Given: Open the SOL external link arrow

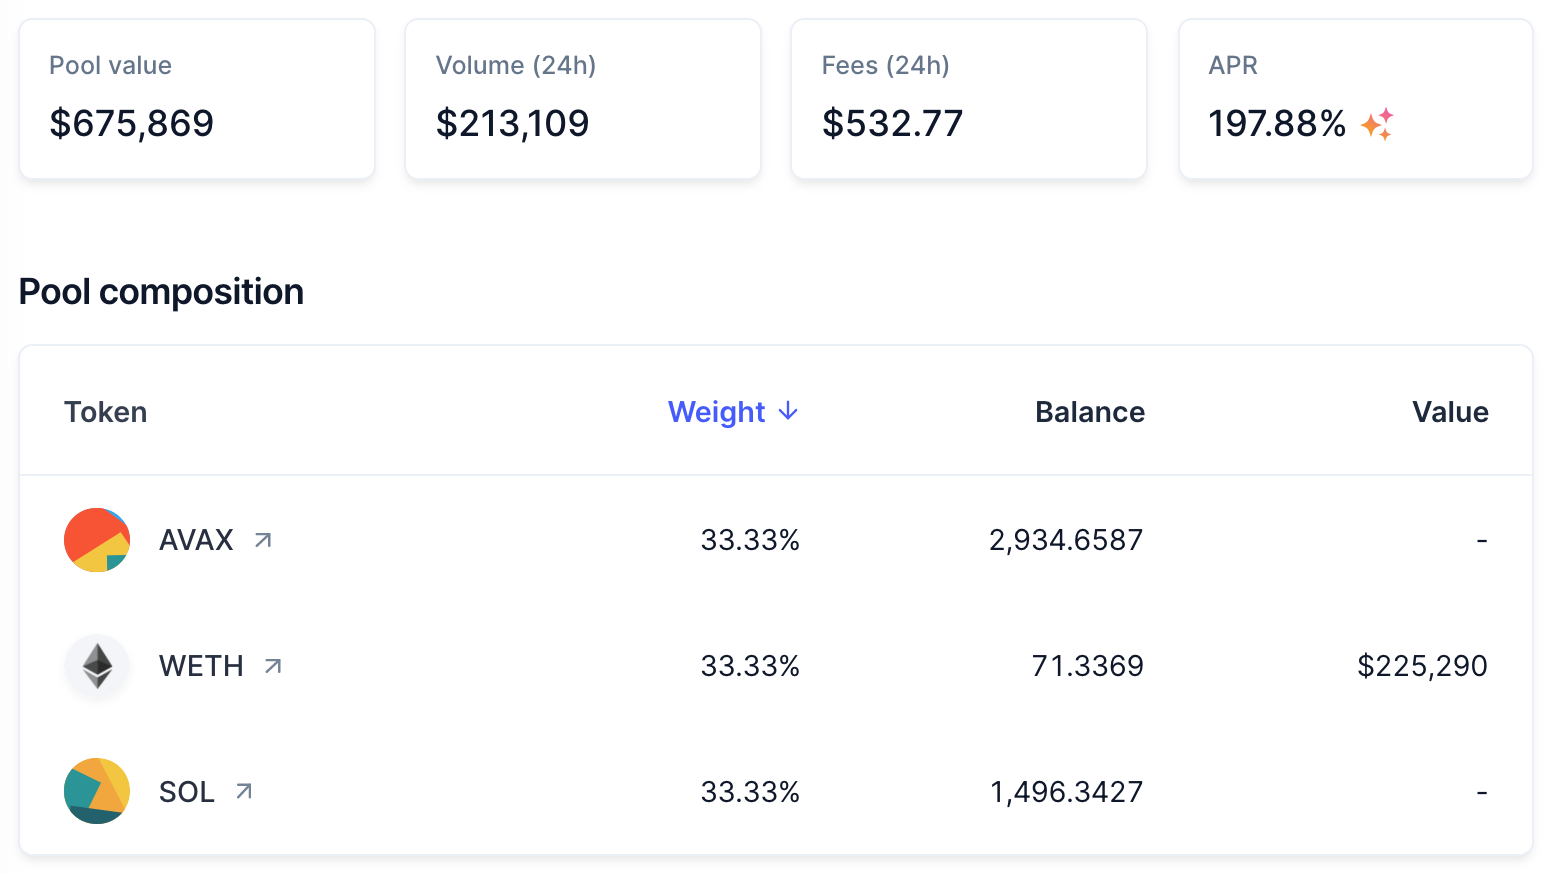Looking at the screenshot, I should (x=244, y=791).
